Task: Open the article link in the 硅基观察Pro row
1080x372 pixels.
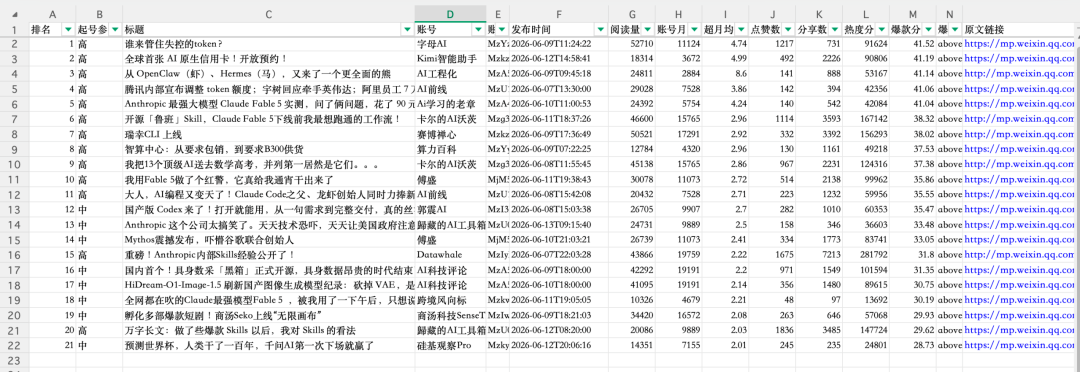Action: point(1019,345)
